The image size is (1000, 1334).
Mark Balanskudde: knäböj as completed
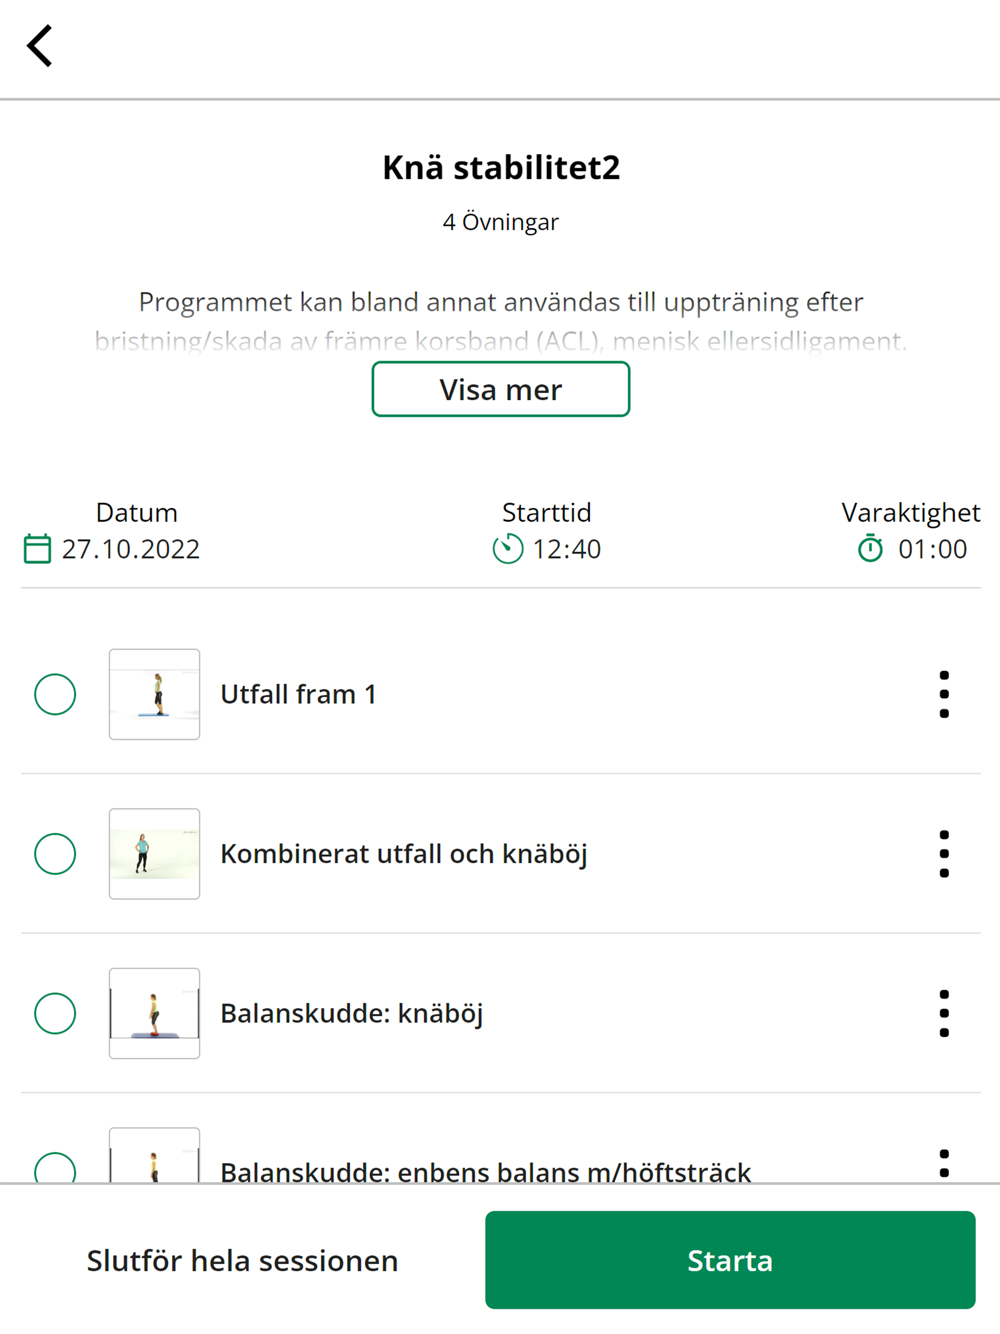[x=55, y=1013]
